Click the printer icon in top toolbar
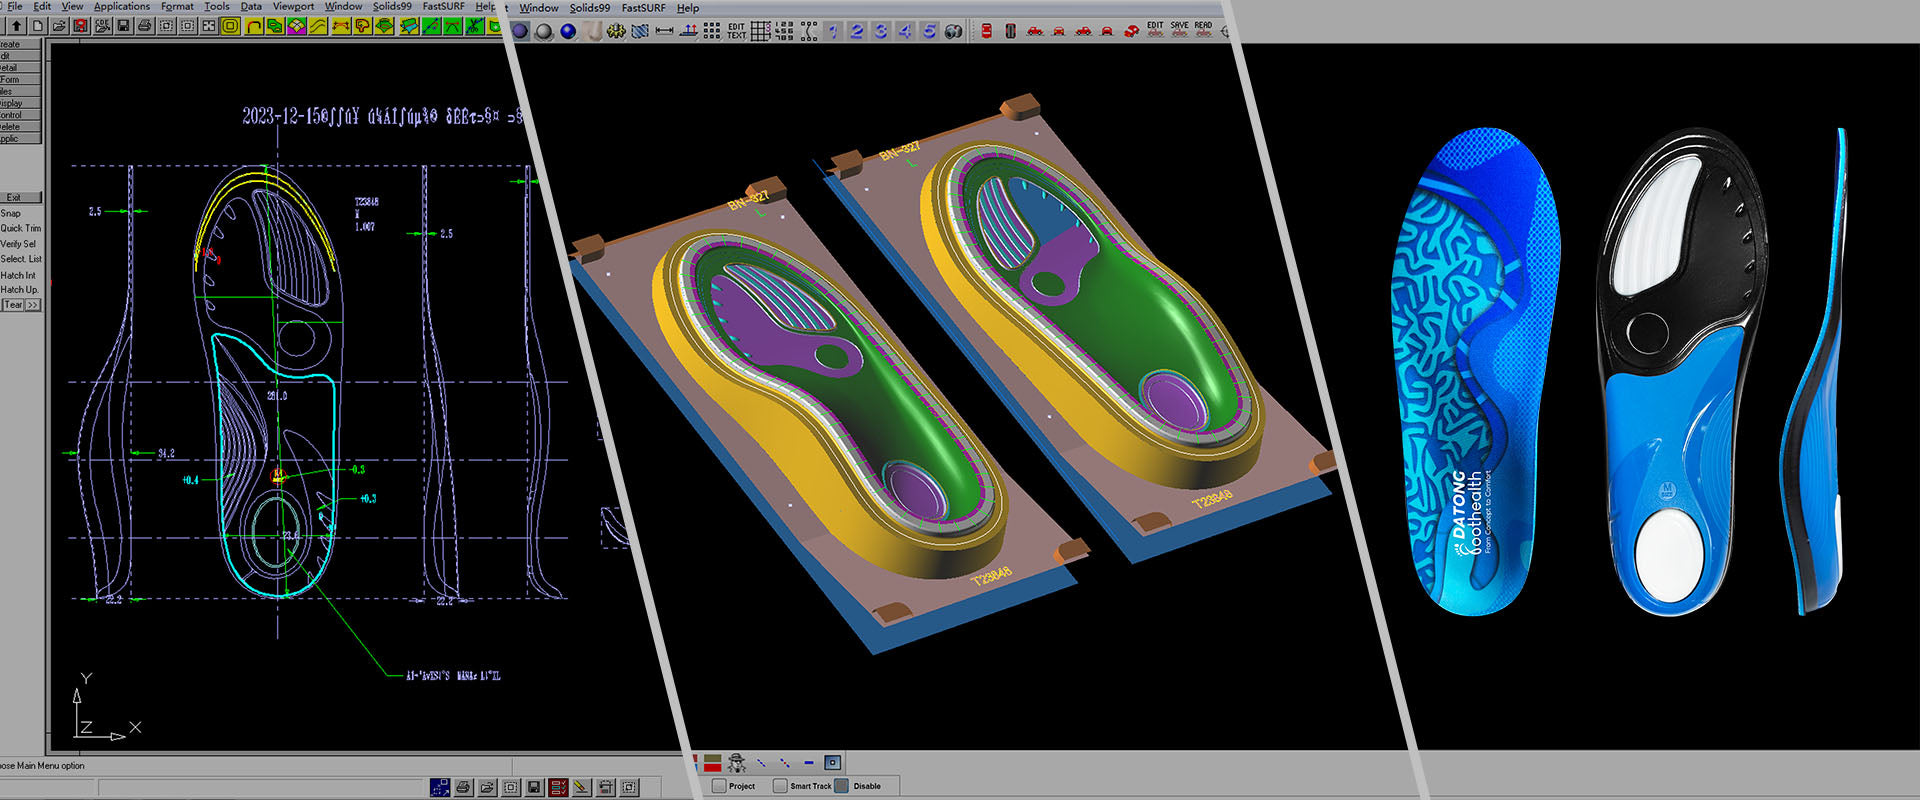 click(x=144, y=26)
